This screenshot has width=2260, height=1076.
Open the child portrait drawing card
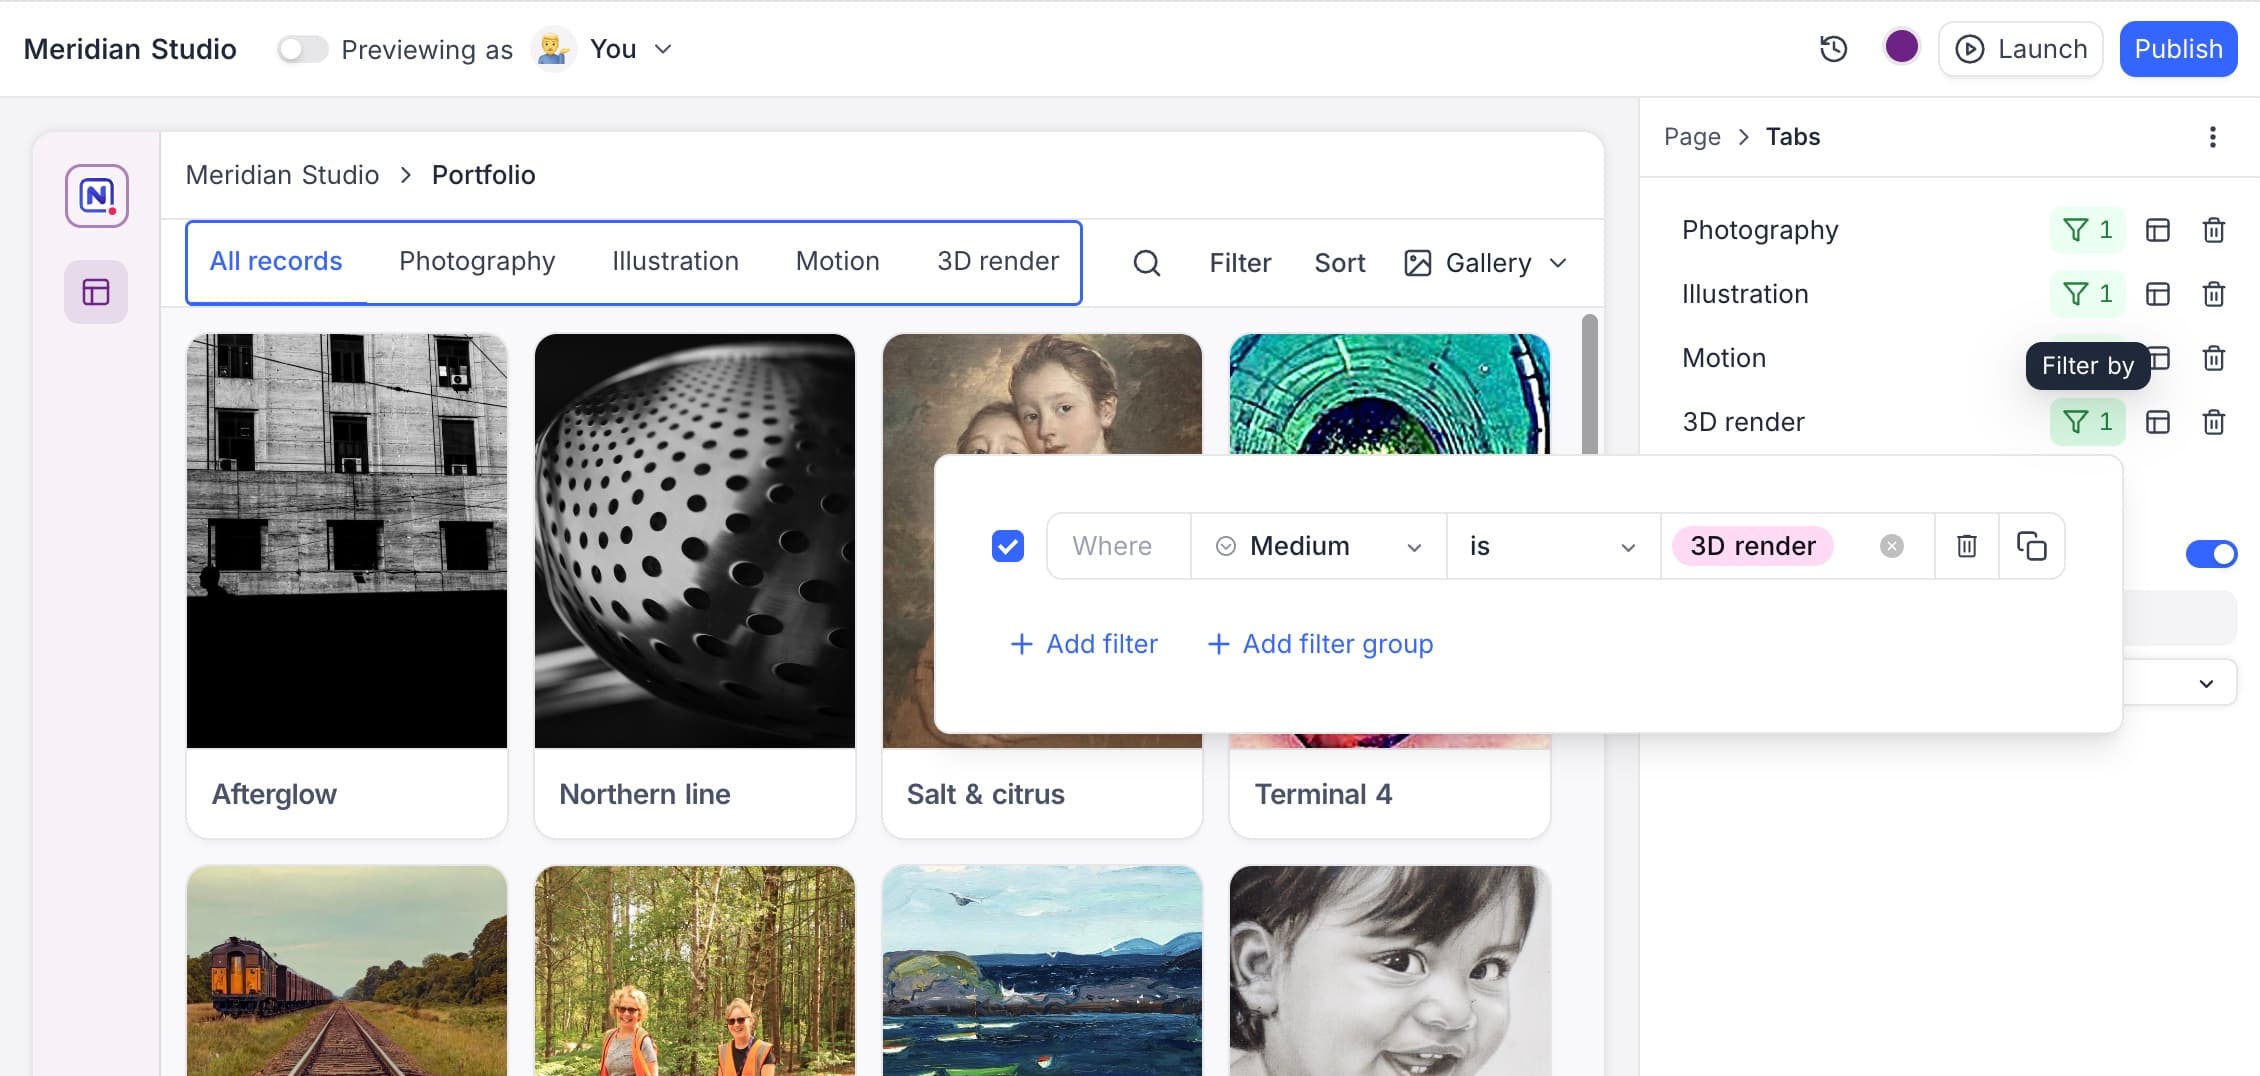point(1390,971)
